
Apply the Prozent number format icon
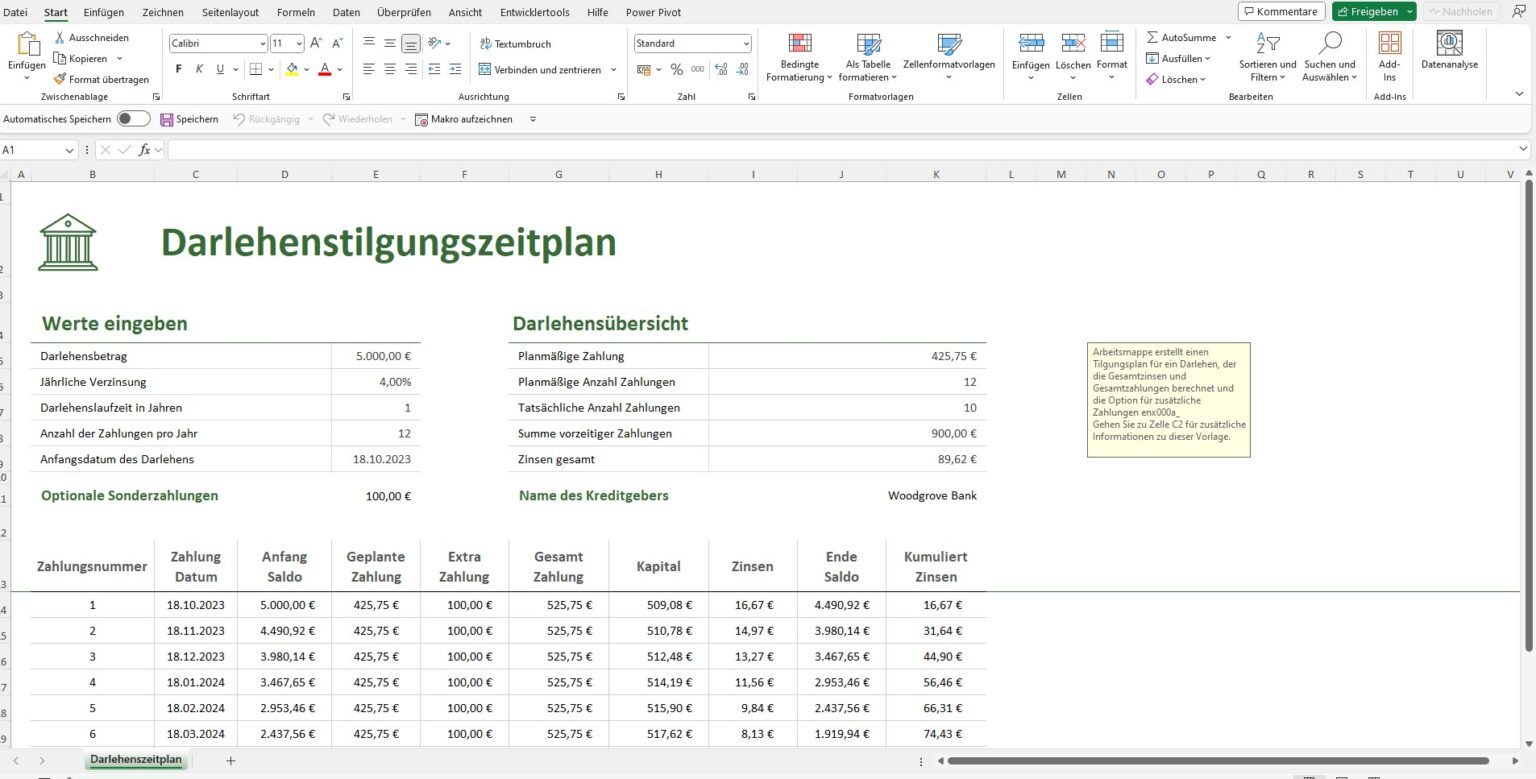point(676,70)
